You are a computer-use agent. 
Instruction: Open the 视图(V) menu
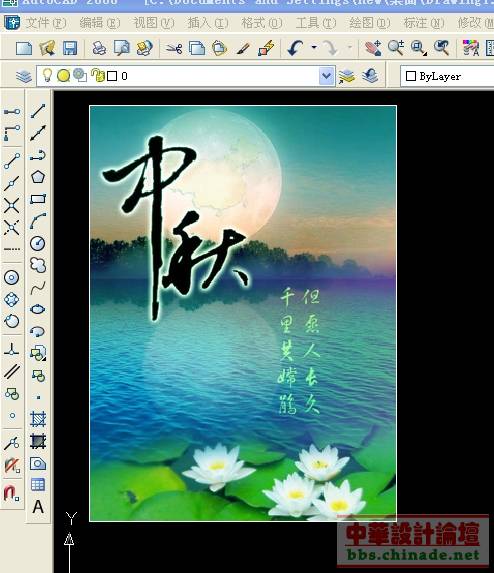[153, 23]
